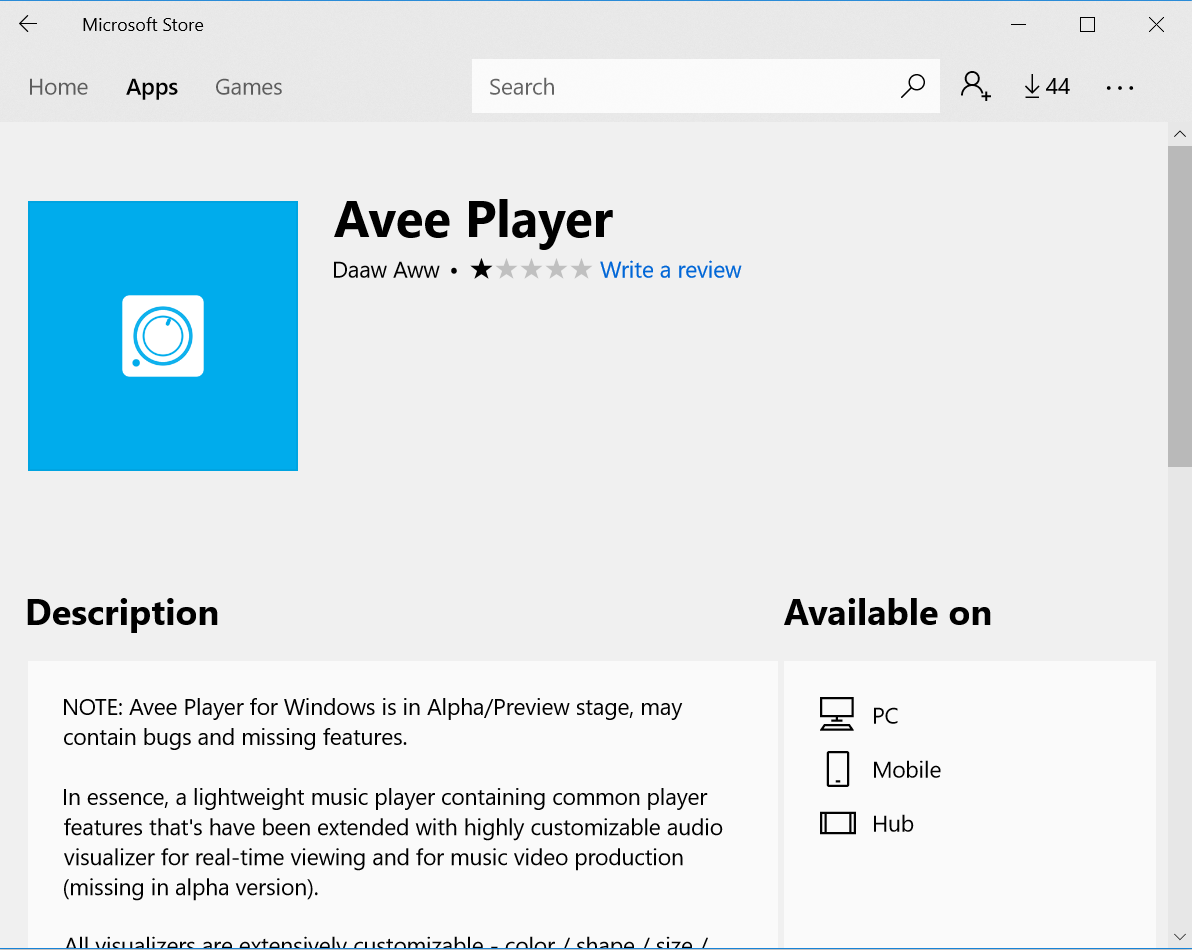The image size is (1192, 950).
Task: Click the scrollbar up arrow
Action: pos(1179,133)
